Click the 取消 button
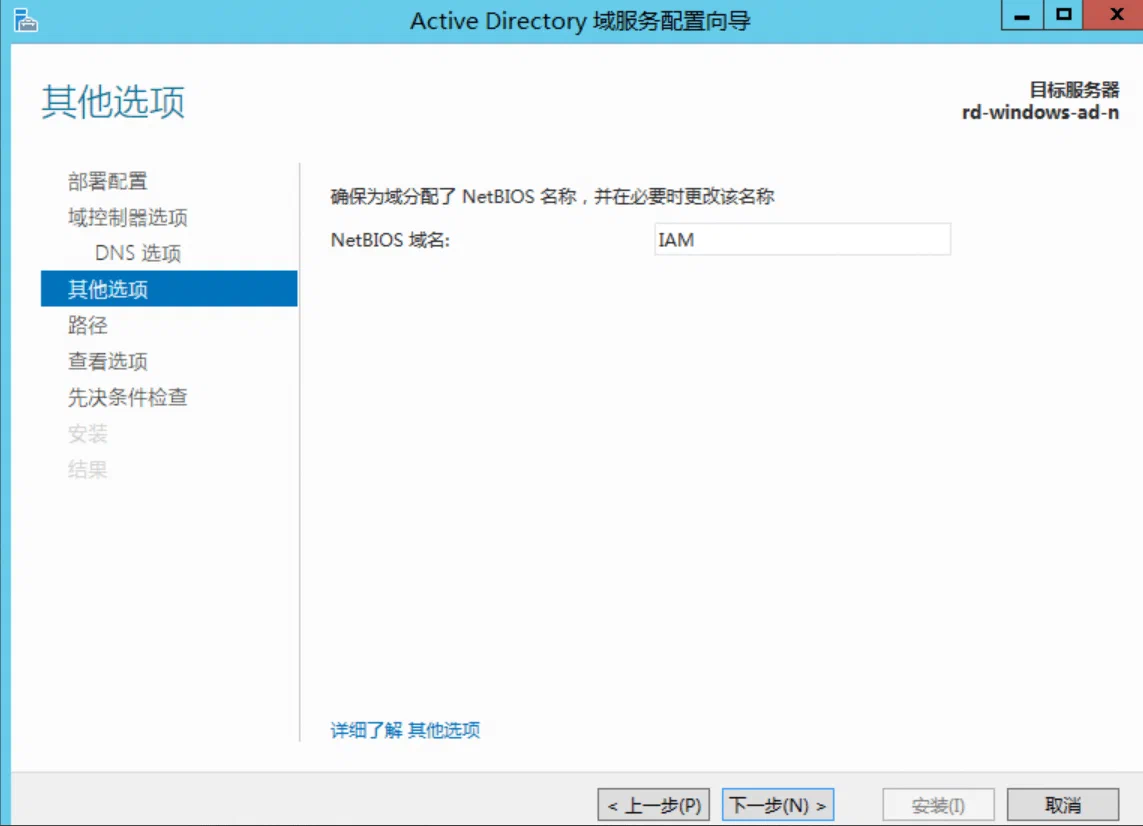This screenshot has width=1143, height=826. [x=1063, y=805]
